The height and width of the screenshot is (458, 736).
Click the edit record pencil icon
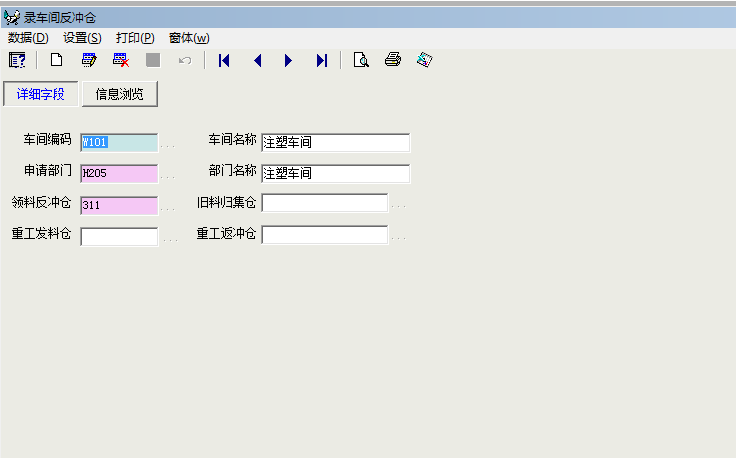[89, 60]
